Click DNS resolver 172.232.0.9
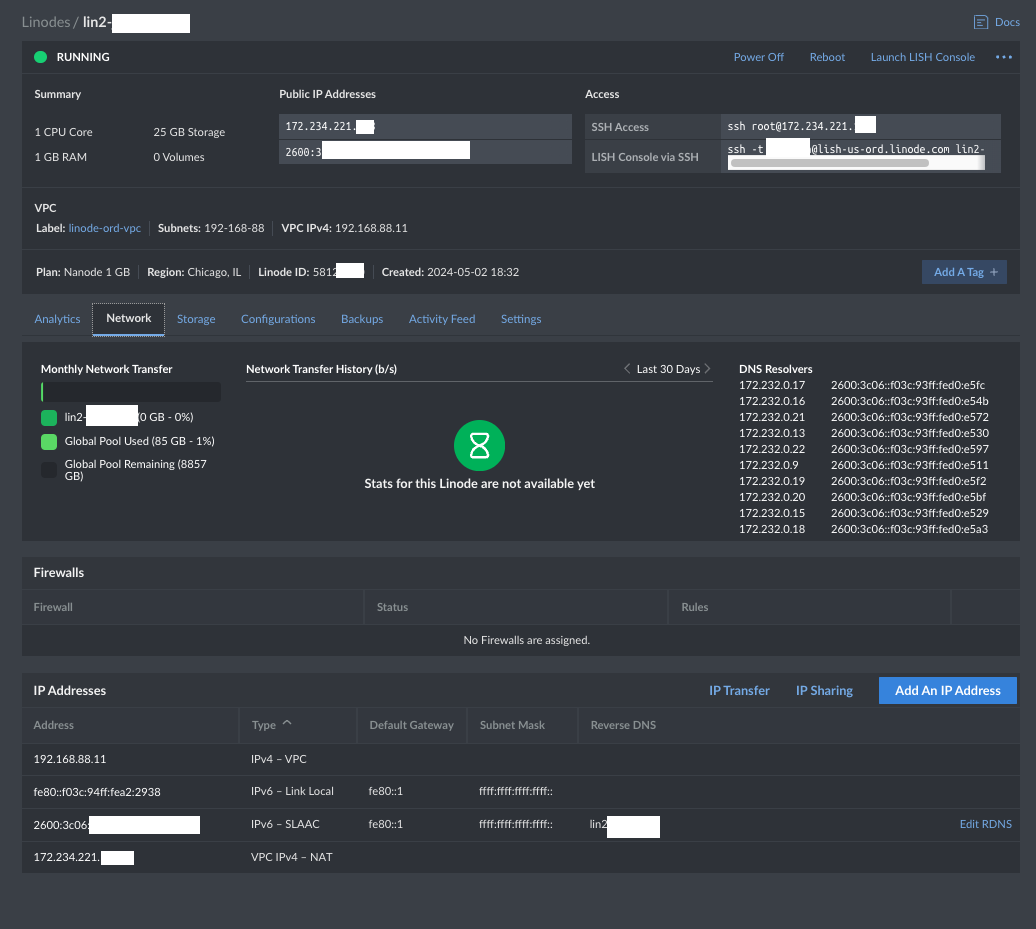The image size is (1036, 929). click(x=768, y=464)
